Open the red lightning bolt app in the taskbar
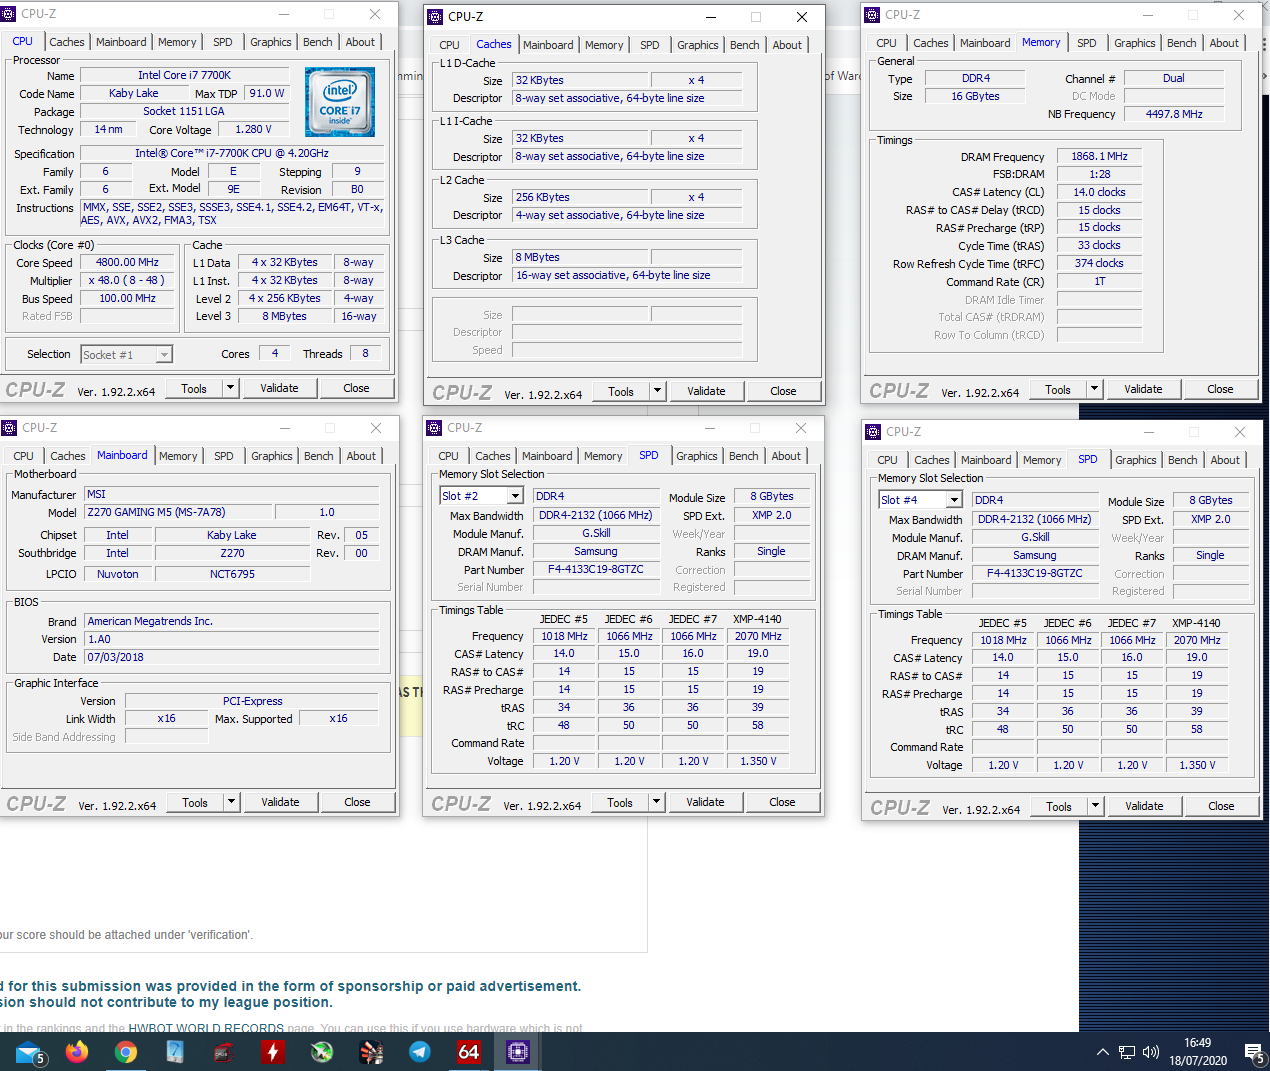The width and height of the screenshot is (1270, 1071). click(273, 1052)
